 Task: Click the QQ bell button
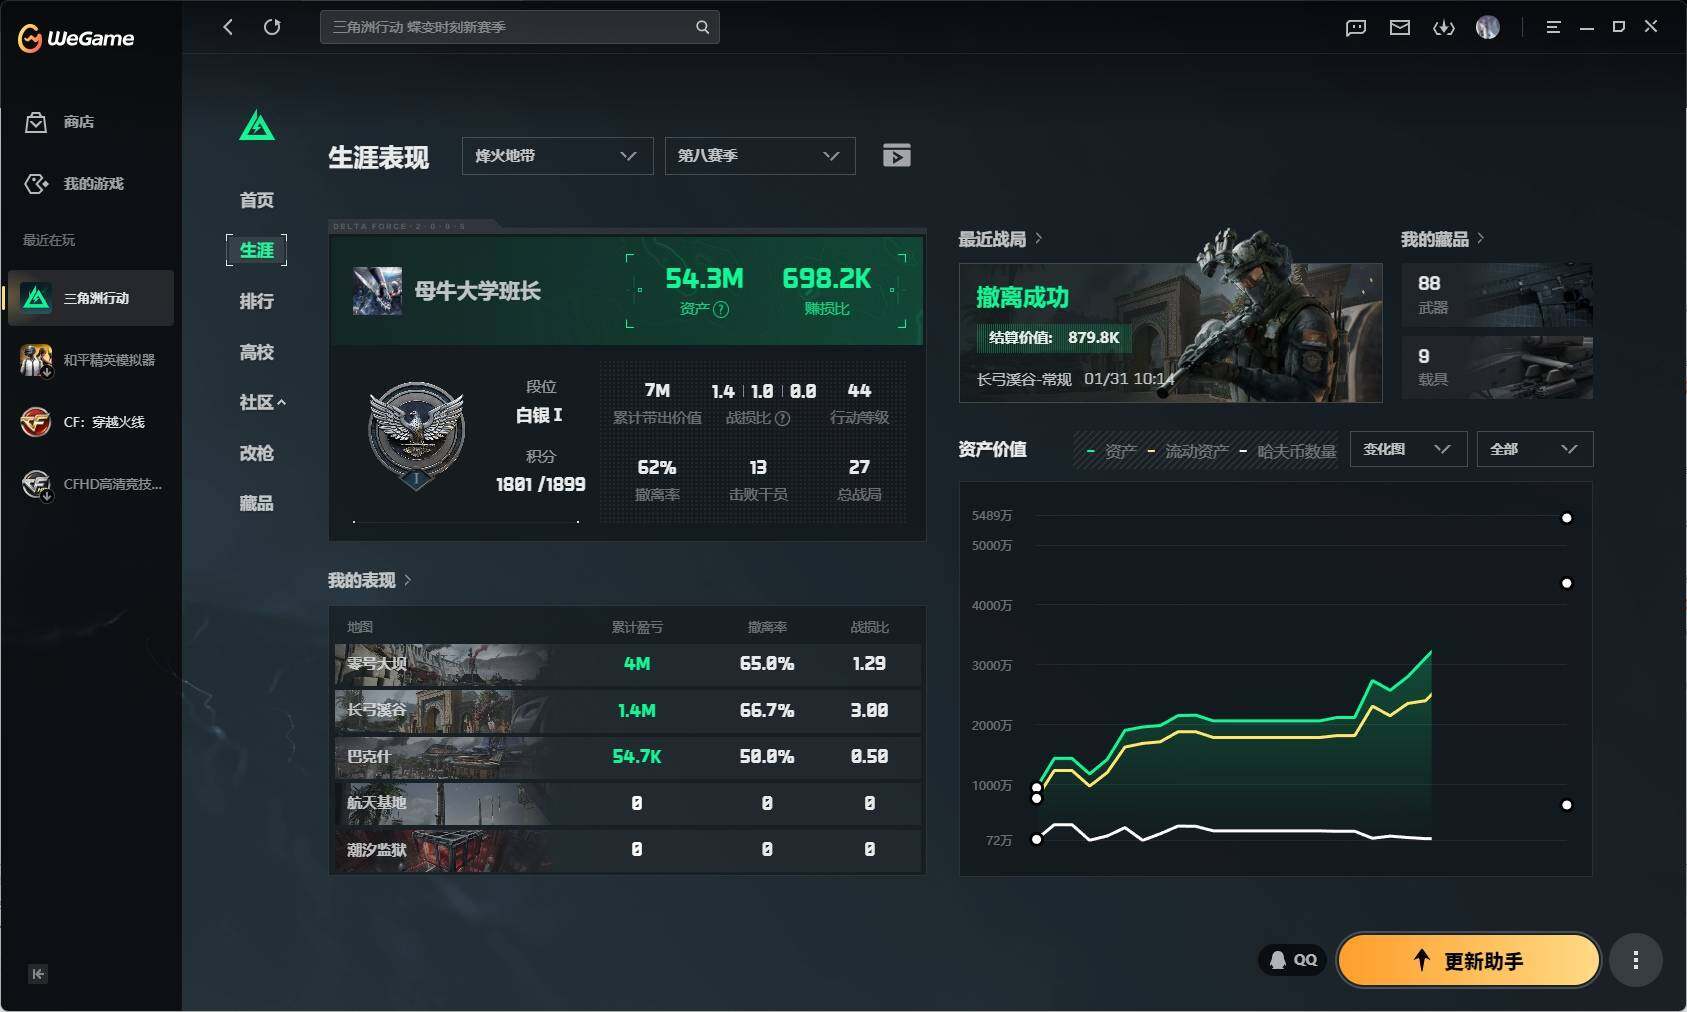[1292, 960]
